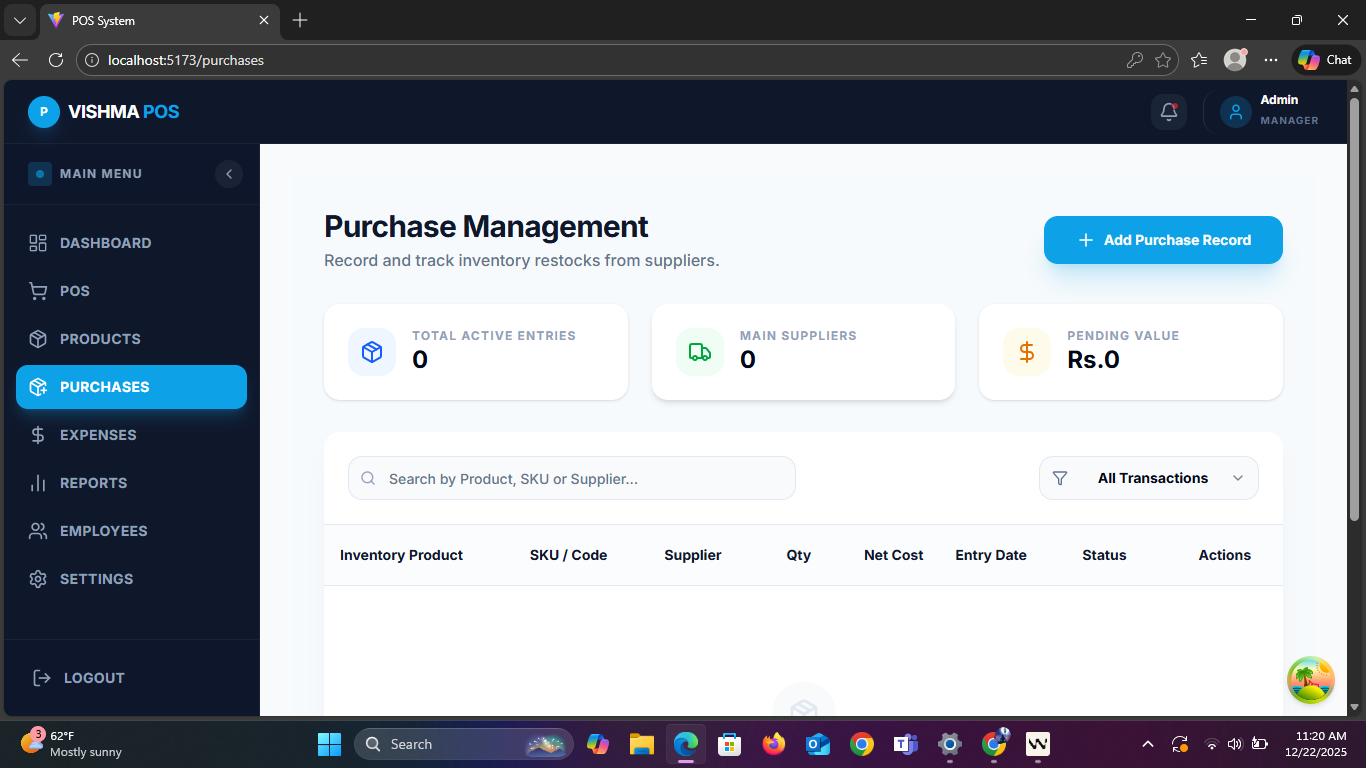Click the dollar icon on Pending Value
Viewport: 1366px width, 768px height.
coord(1027,352)
